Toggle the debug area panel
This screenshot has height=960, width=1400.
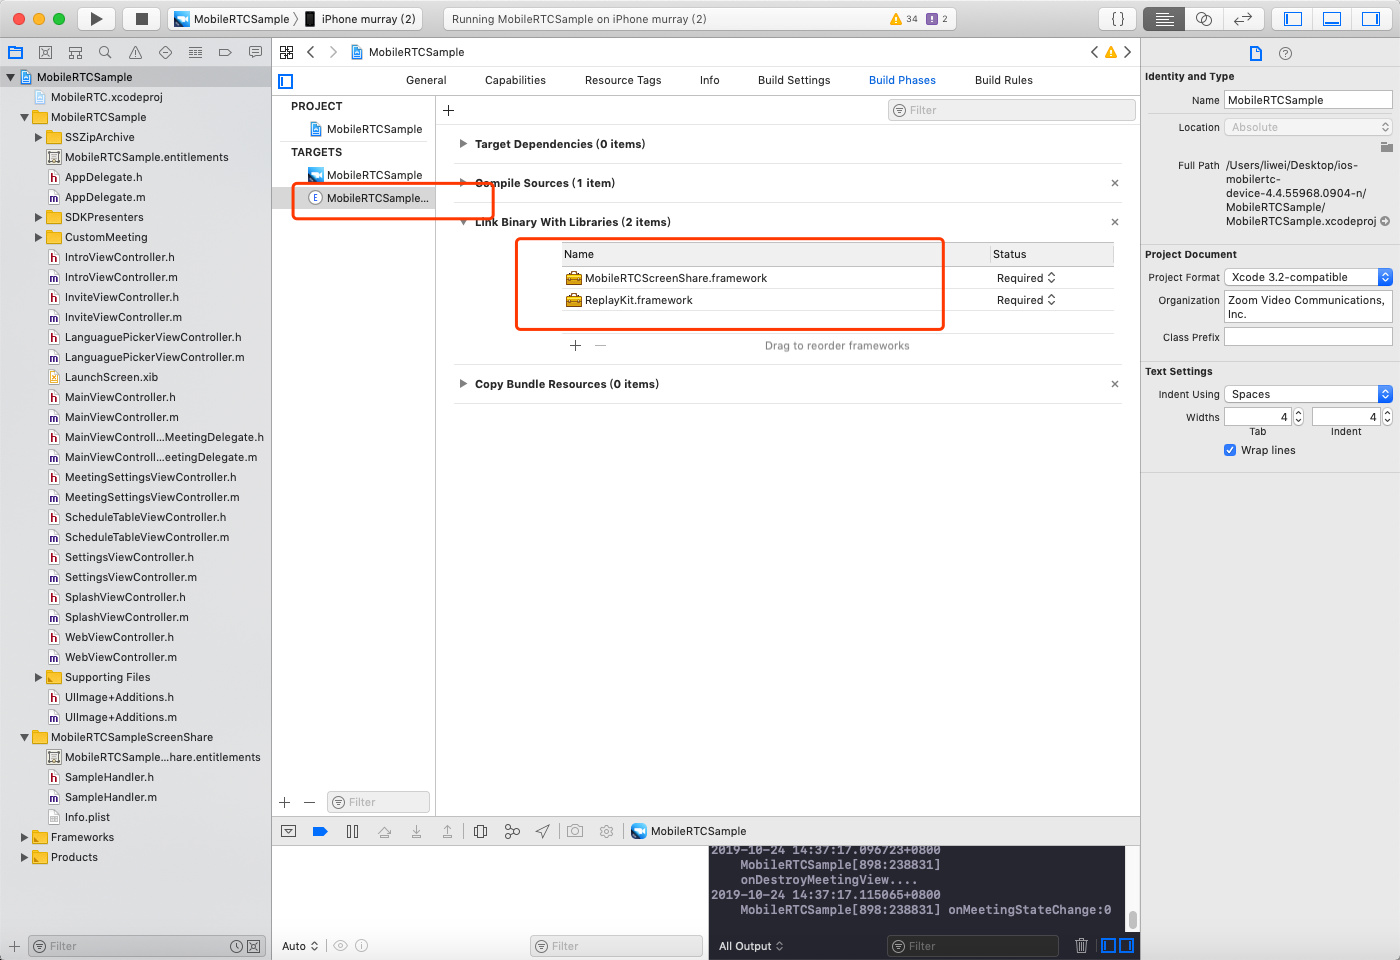click(1332, 19)
